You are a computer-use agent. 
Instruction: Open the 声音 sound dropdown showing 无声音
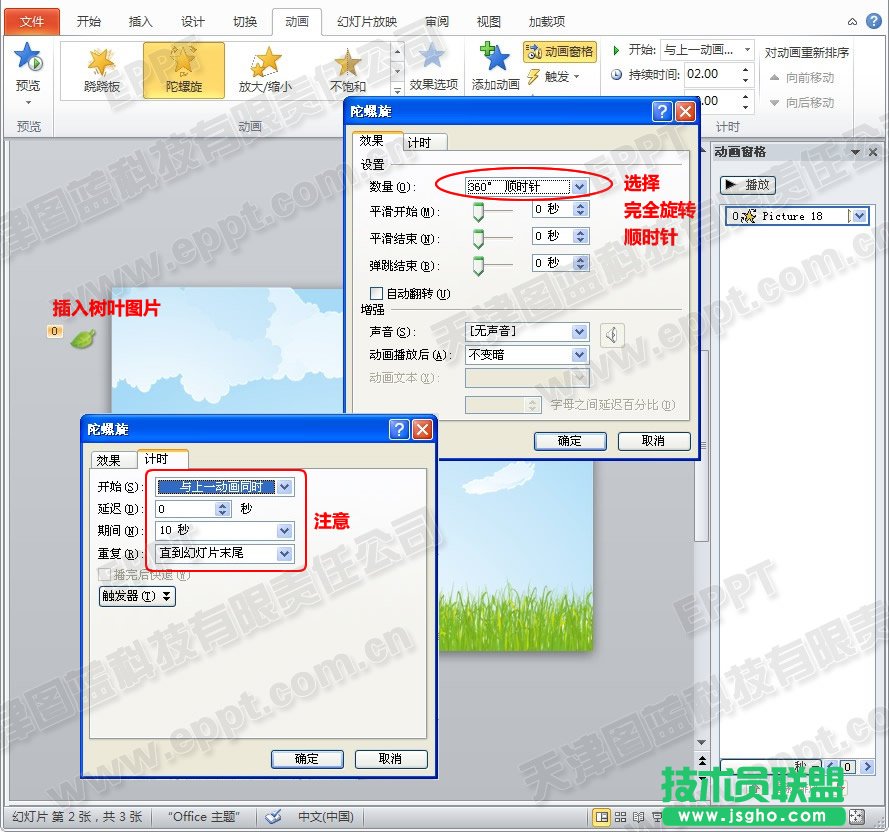580,331
